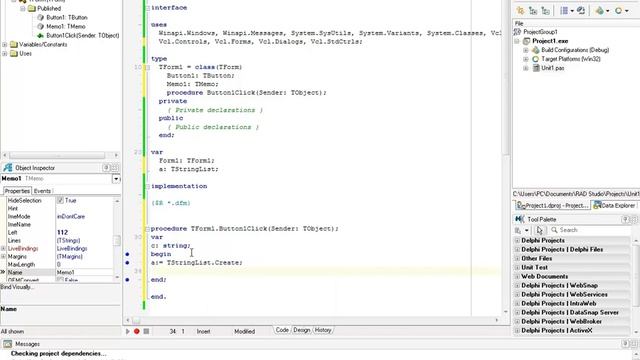Expand Target Platforms (Win32) node
Image resolution: width=640 pixels, height=360 pixels.
click(526, 59)
